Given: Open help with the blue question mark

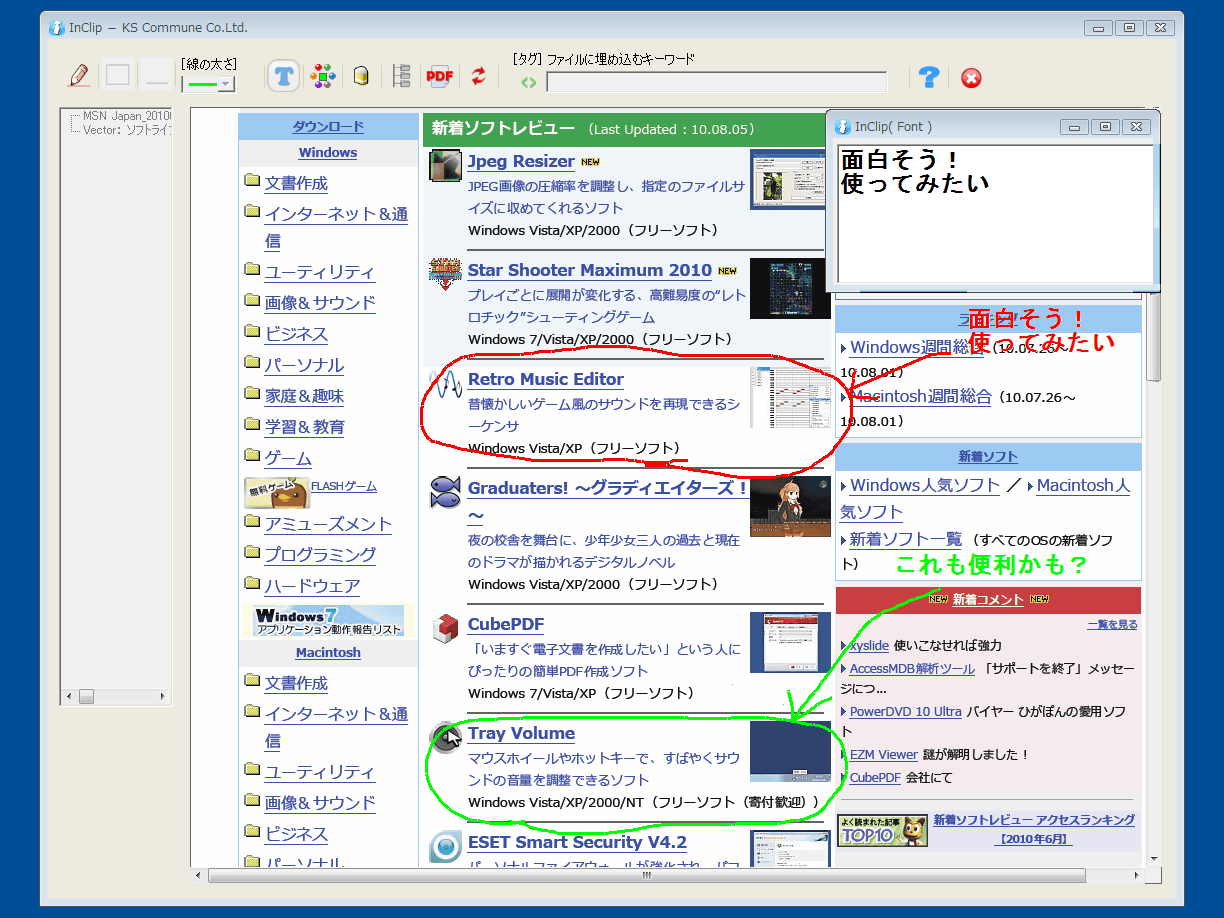Looking at the screenshot, I should point(929,77).
